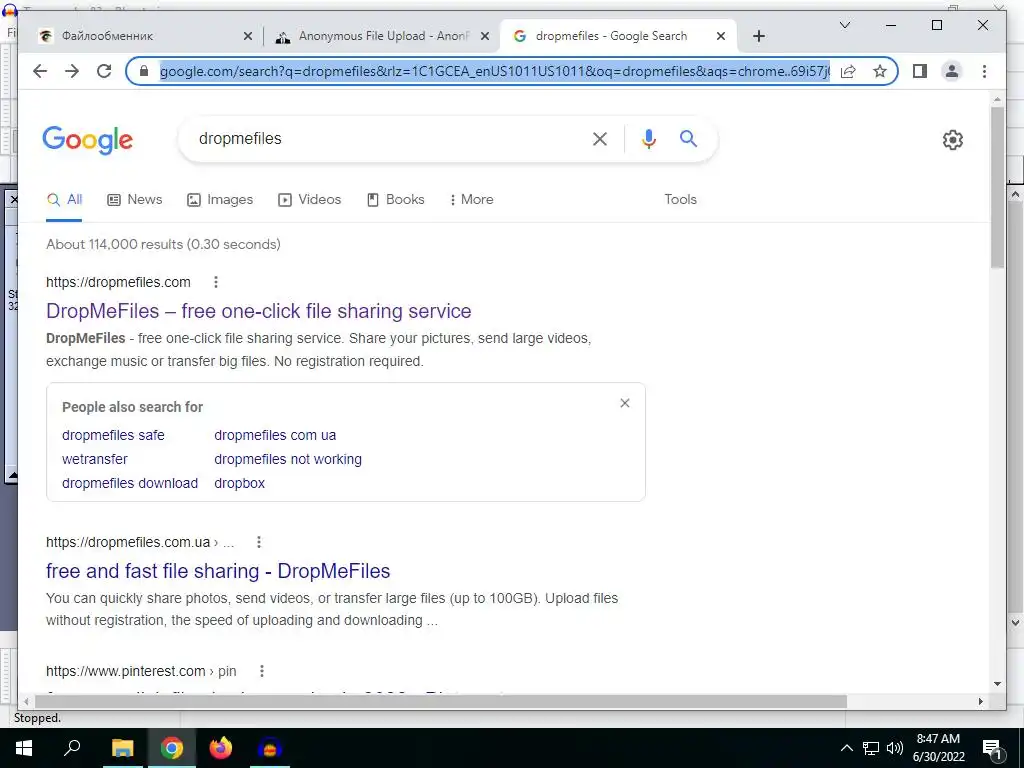Start voice search with the microphone

click(648, 138)
